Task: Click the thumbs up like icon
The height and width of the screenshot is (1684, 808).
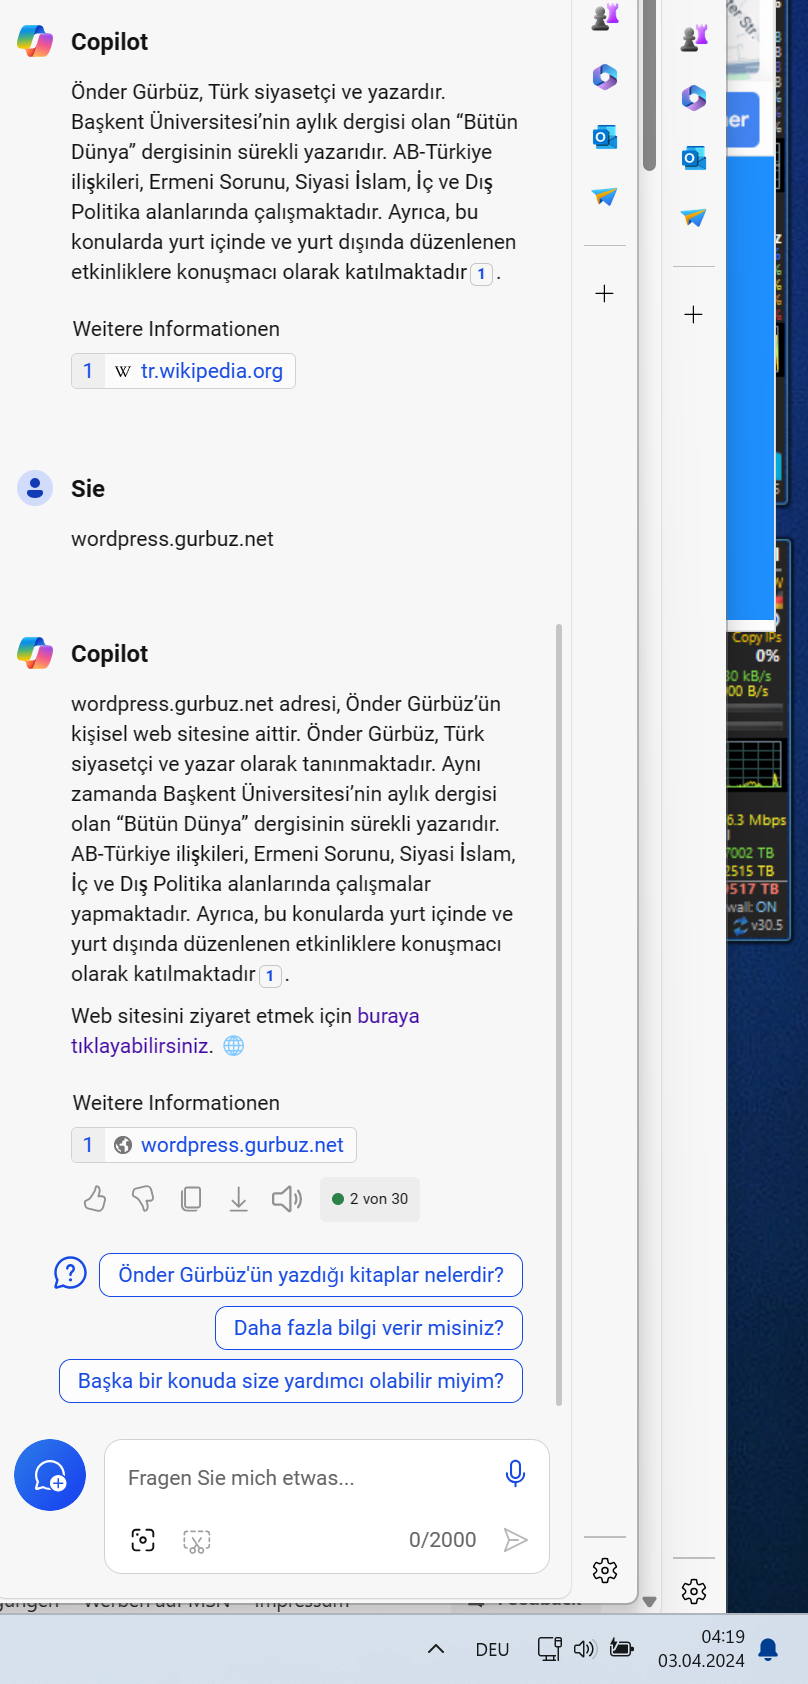Action: (95, 1199)
